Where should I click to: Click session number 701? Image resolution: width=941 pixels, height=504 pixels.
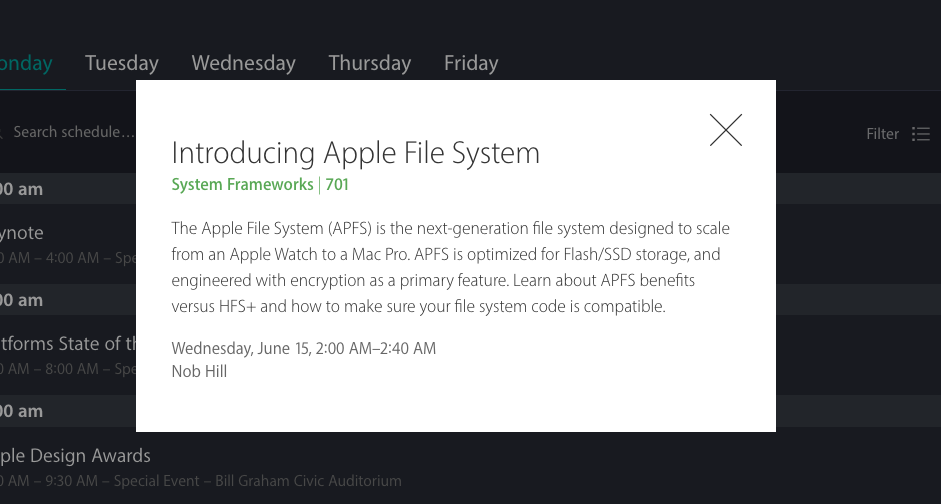click(337, 184)
